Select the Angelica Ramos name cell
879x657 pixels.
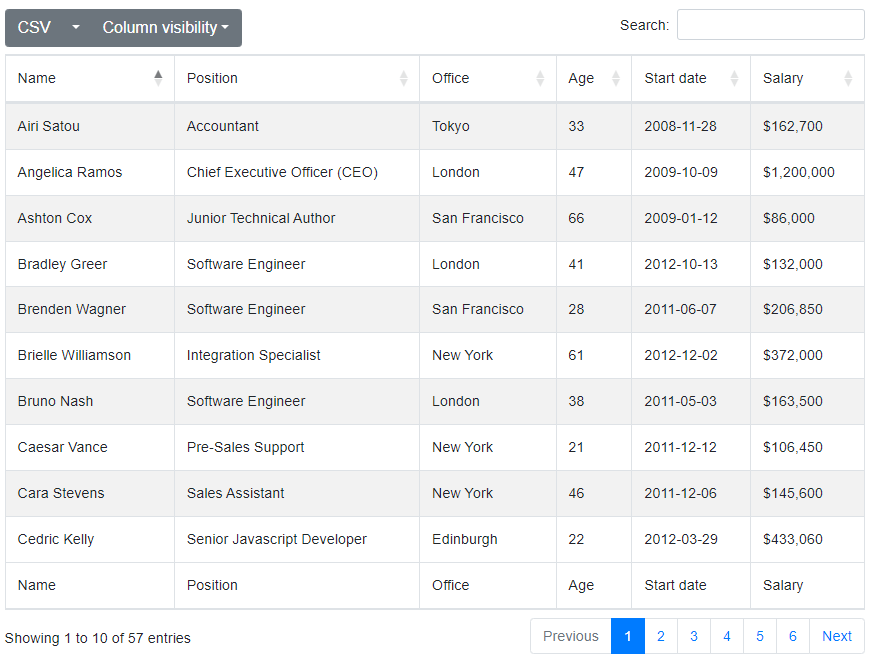pyautogui.click(x=90, y=172)
